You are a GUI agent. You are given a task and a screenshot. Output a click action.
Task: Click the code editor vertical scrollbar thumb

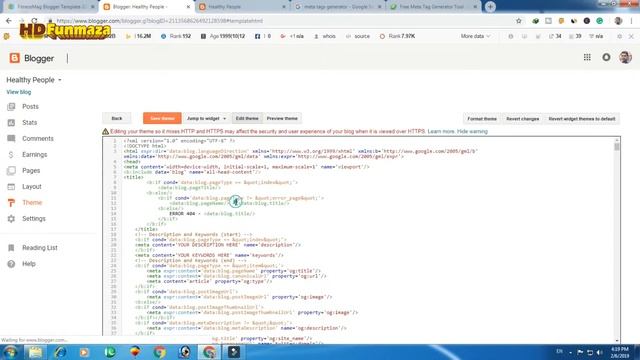[617, 147]
